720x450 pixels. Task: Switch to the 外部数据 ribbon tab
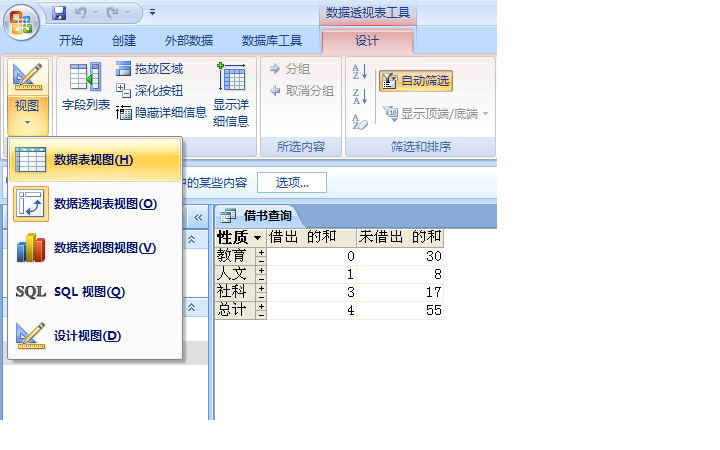(x=188, y=41)
